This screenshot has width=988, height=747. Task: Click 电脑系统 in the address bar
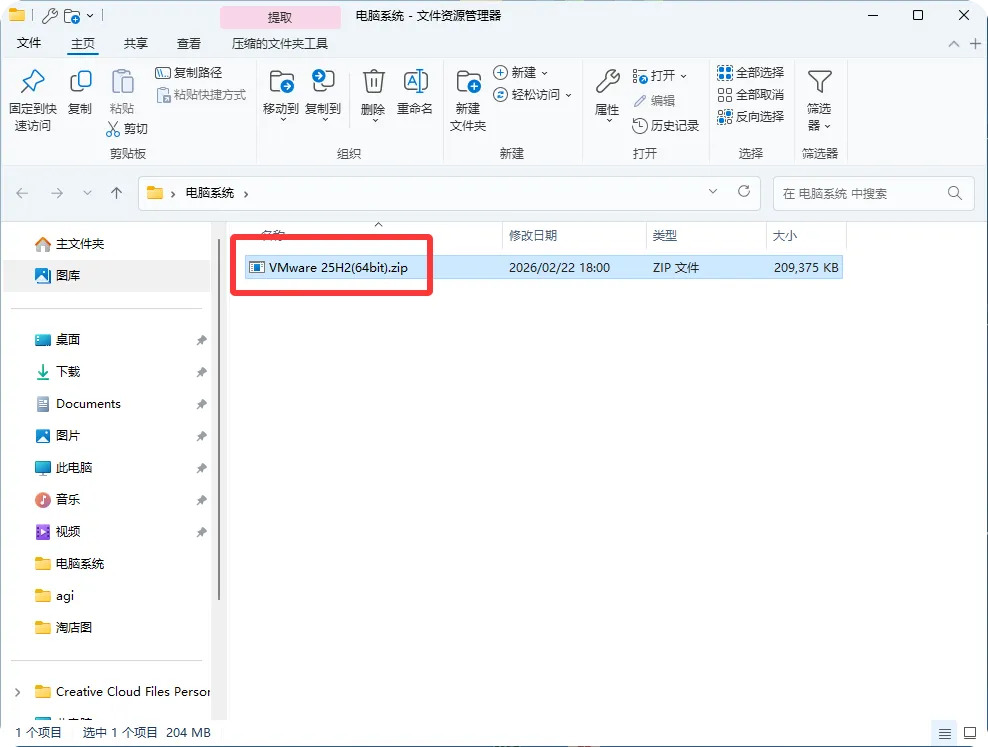pyautogui.click(x=209, y=193)
